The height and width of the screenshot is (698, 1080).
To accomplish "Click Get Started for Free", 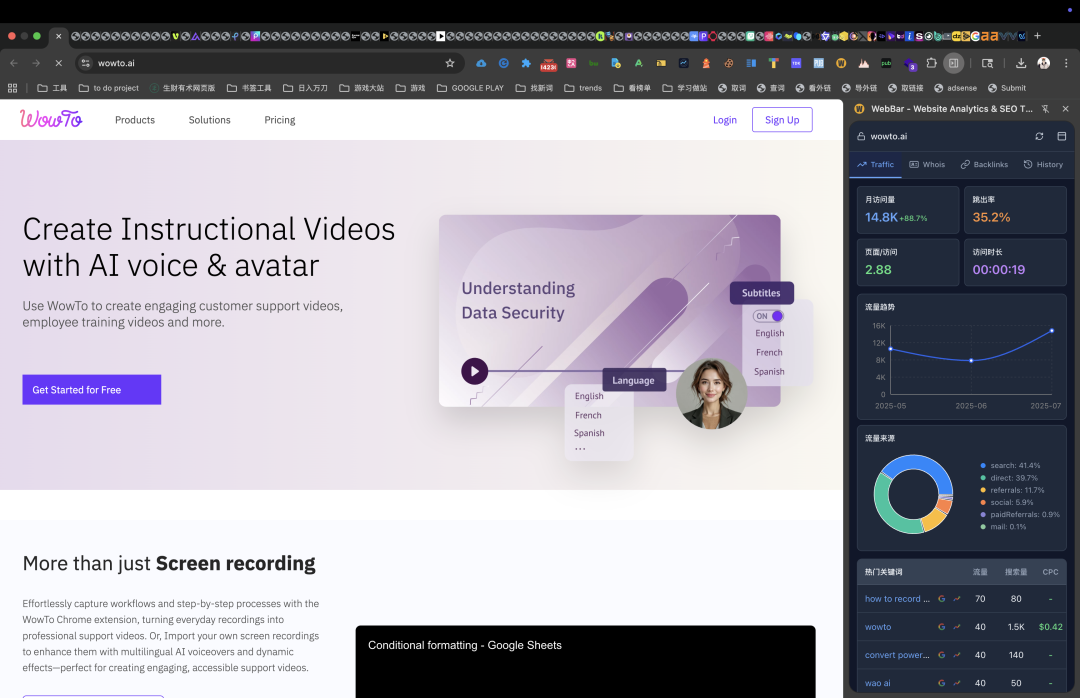I will click(x=92, y=390).
